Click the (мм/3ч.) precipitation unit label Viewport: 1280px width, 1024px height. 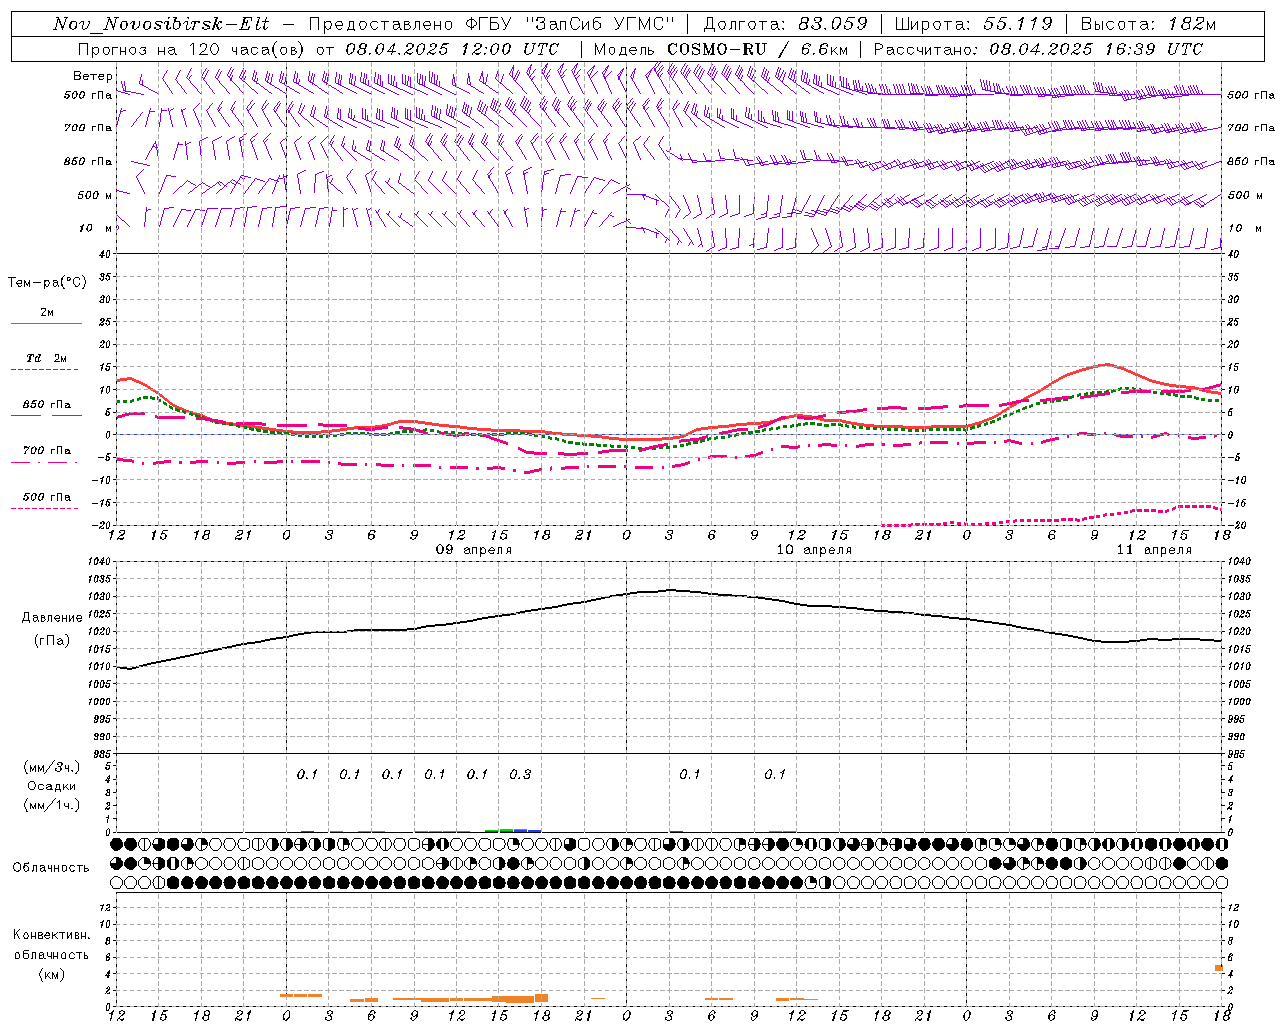point(52,767)
